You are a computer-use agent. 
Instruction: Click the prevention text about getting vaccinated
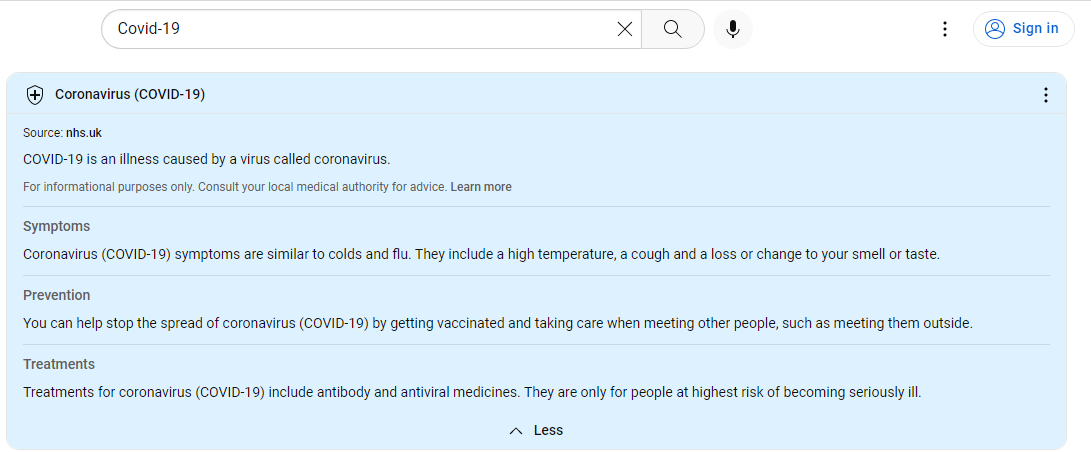[x=497, y=323]
